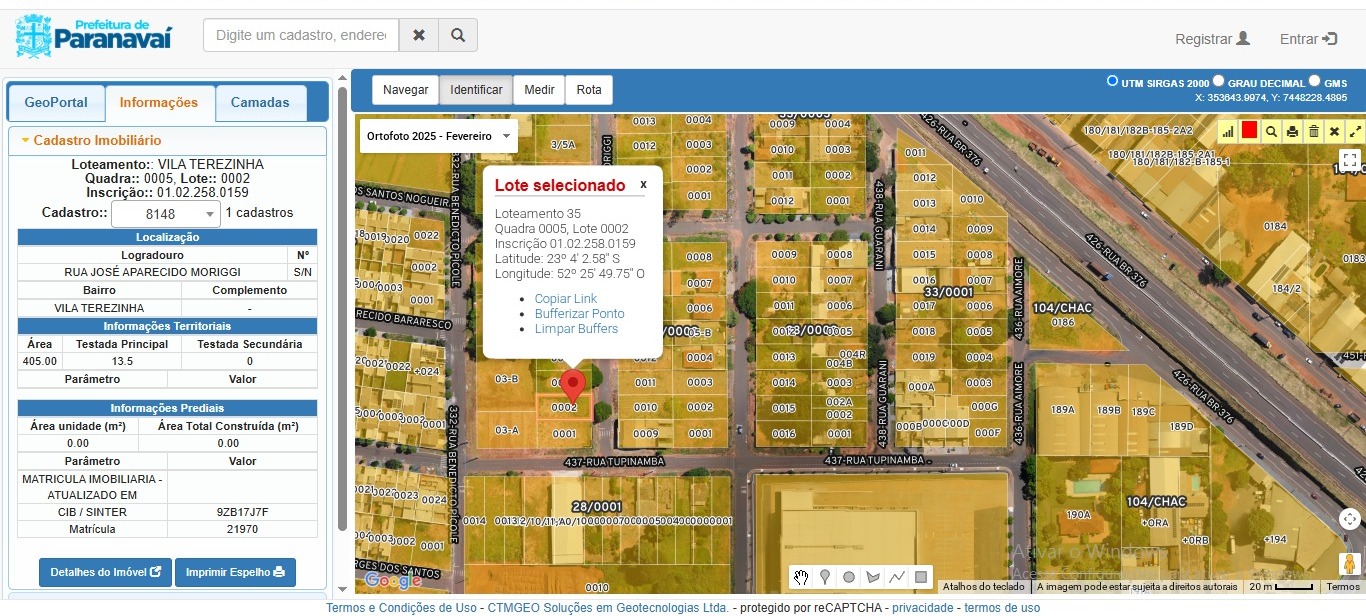This screenshot has width=1366, height=616.
Task: Click the Detalhes do Imóvel button
Action: pos(105,572)
